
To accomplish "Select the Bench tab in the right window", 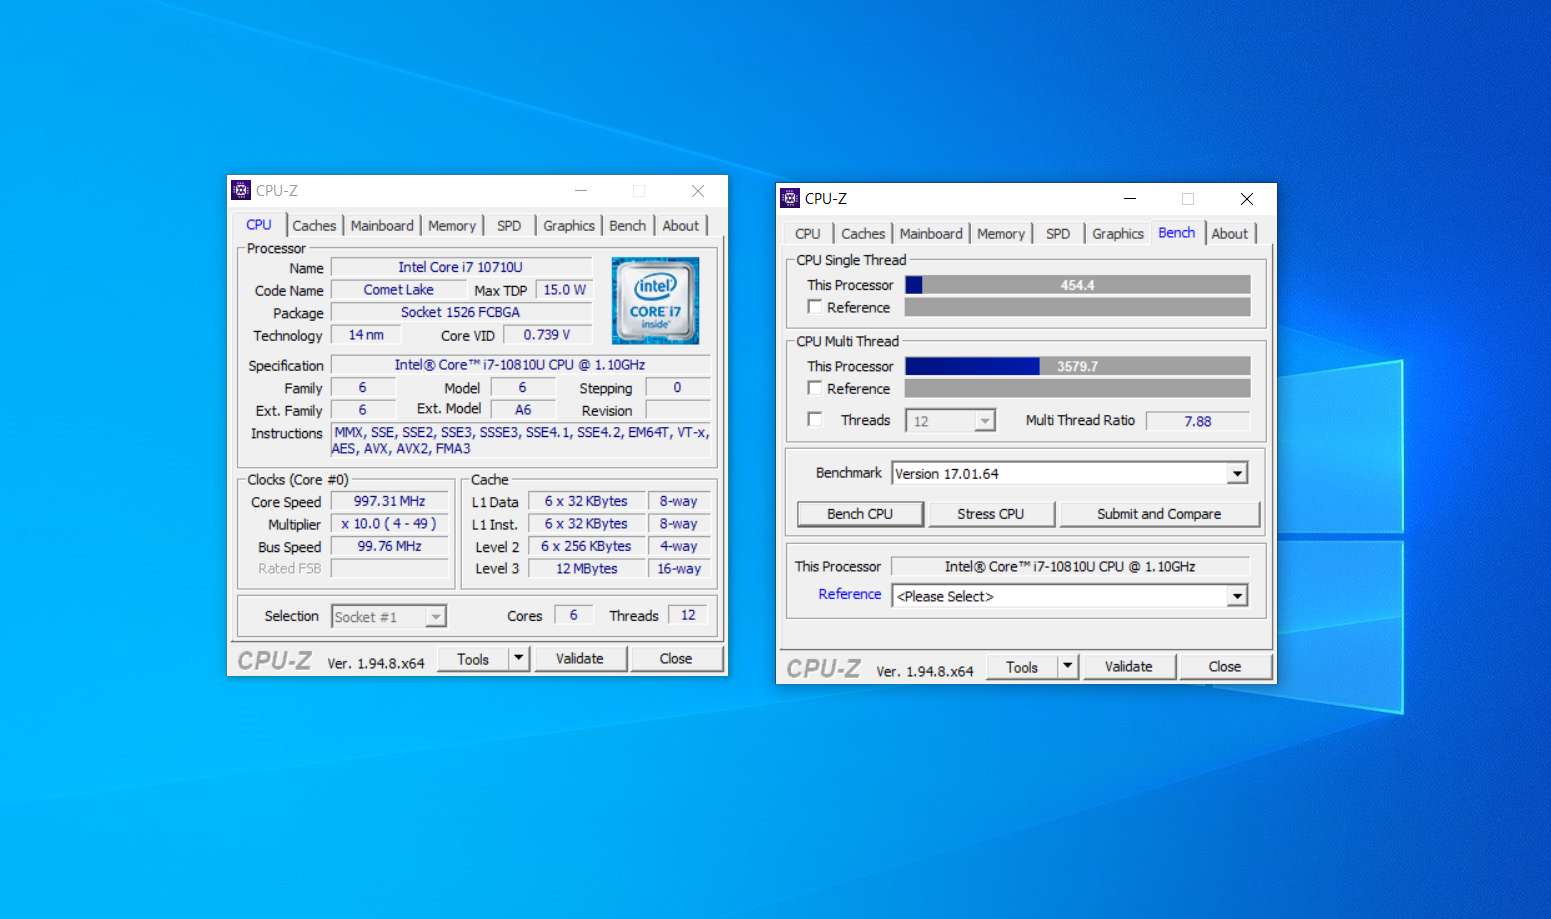I will [x=1177, y=233].
